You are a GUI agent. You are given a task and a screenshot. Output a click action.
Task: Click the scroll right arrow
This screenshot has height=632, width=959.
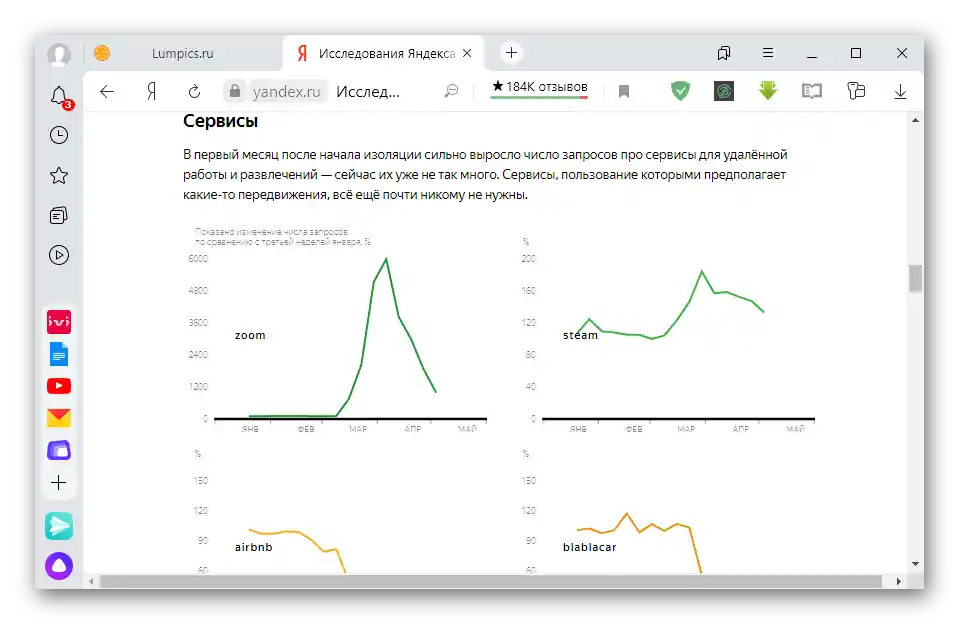(x=898, y=581)
